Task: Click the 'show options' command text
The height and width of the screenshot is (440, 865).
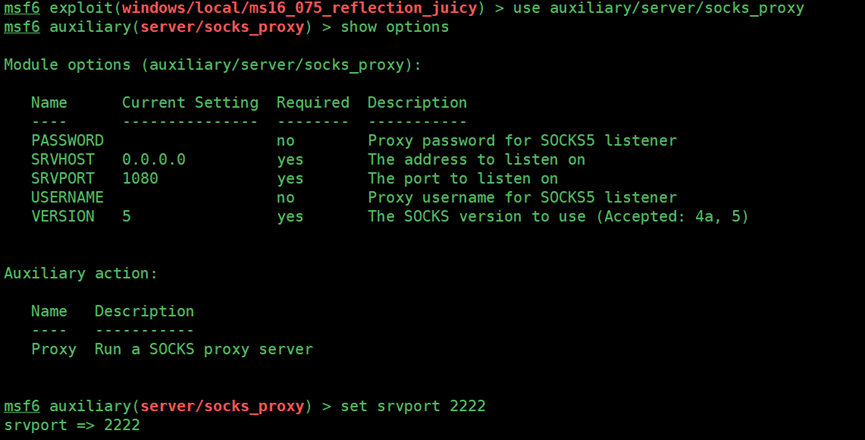Action: pos(394,27)
